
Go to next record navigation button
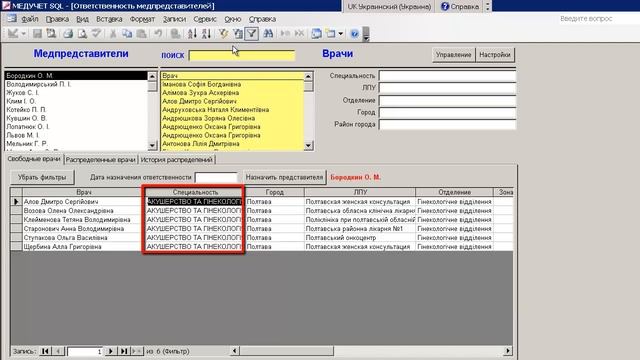pyautogui.click(x=110, y=351)
